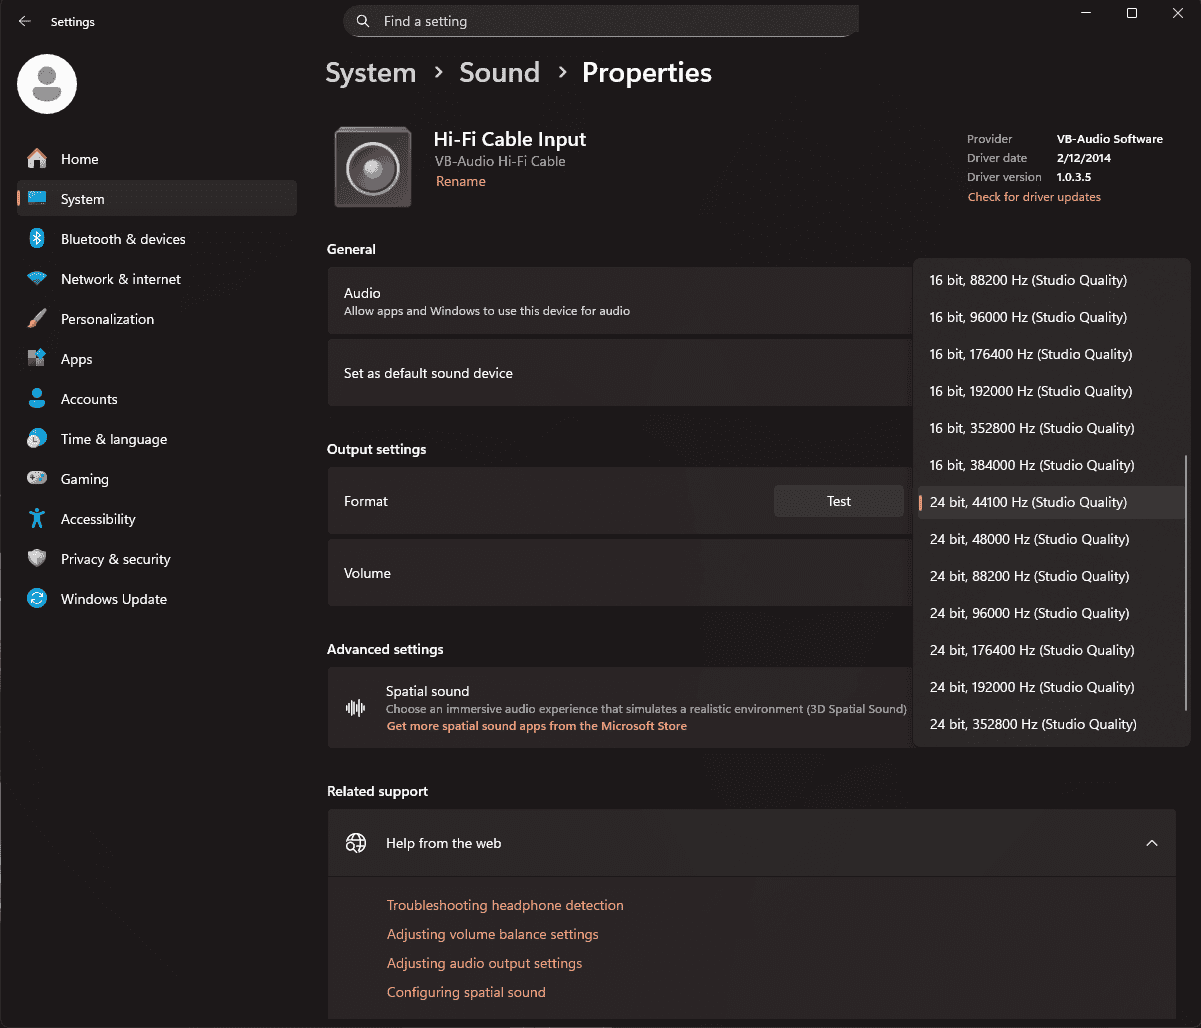Click the back arrow in Settings
1201x1028 pixels.
coord(25,21)
